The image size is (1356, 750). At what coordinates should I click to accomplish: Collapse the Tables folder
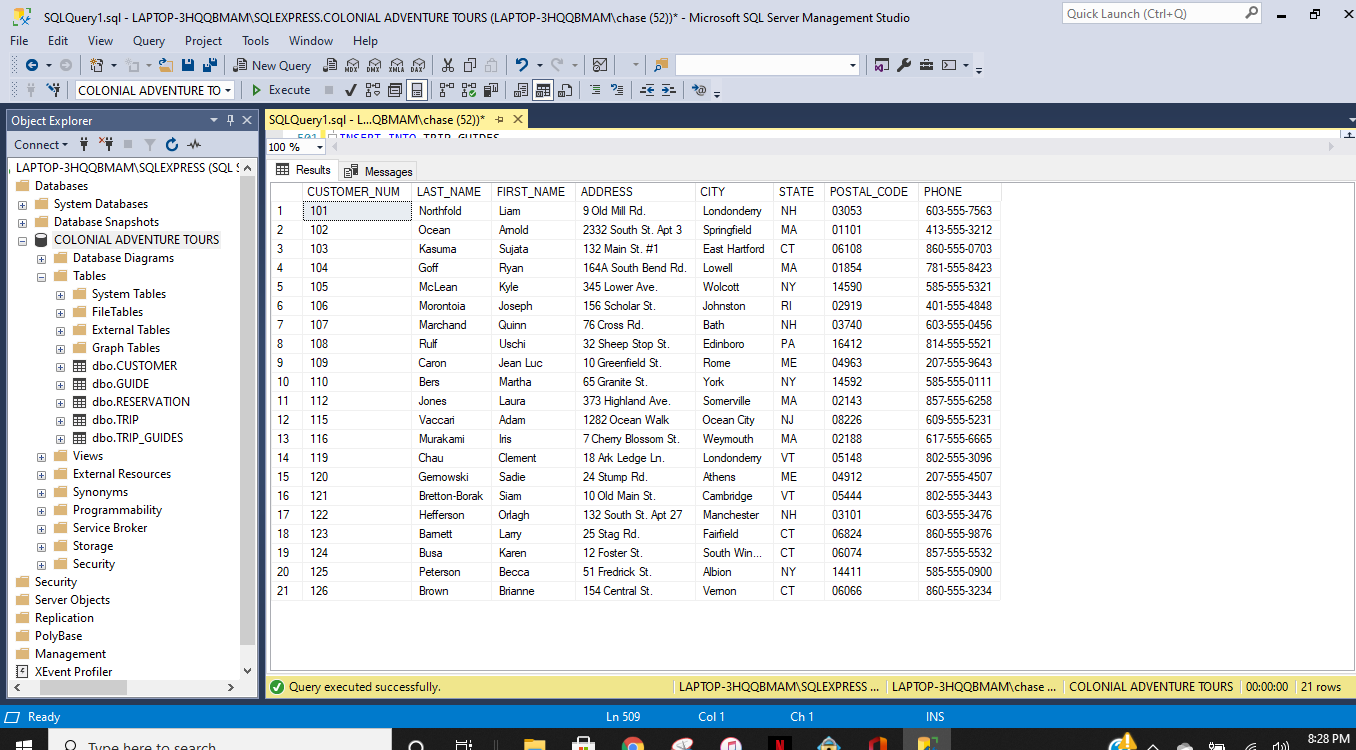pos(40,275)
